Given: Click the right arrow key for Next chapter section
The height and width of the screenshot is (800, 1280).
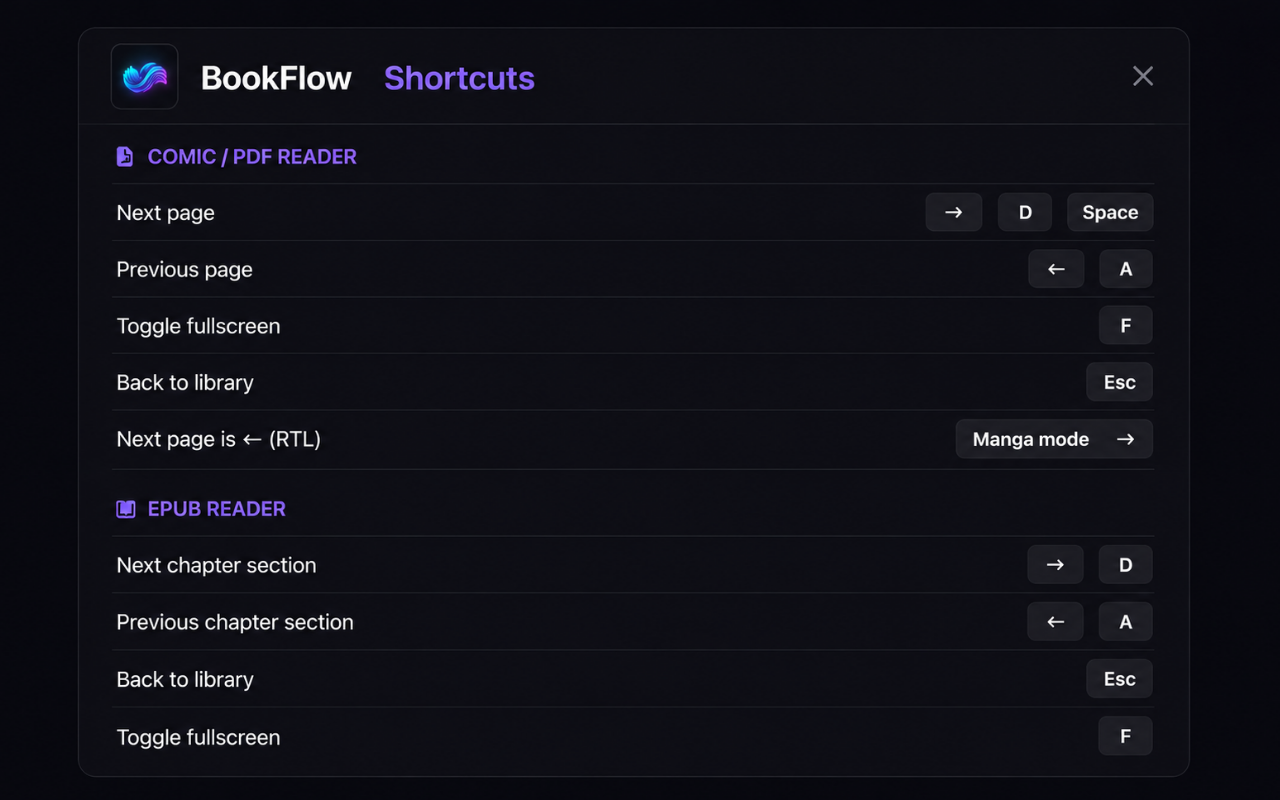Looking at the screenshot, I should 1055,565.
